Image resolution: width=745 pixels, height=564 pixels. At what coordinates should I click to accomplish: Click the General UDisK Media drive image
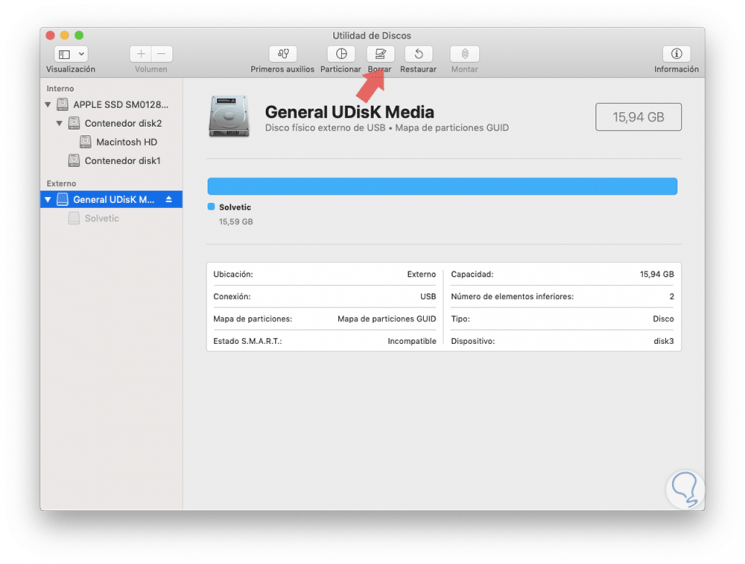[x=229, y=116]
